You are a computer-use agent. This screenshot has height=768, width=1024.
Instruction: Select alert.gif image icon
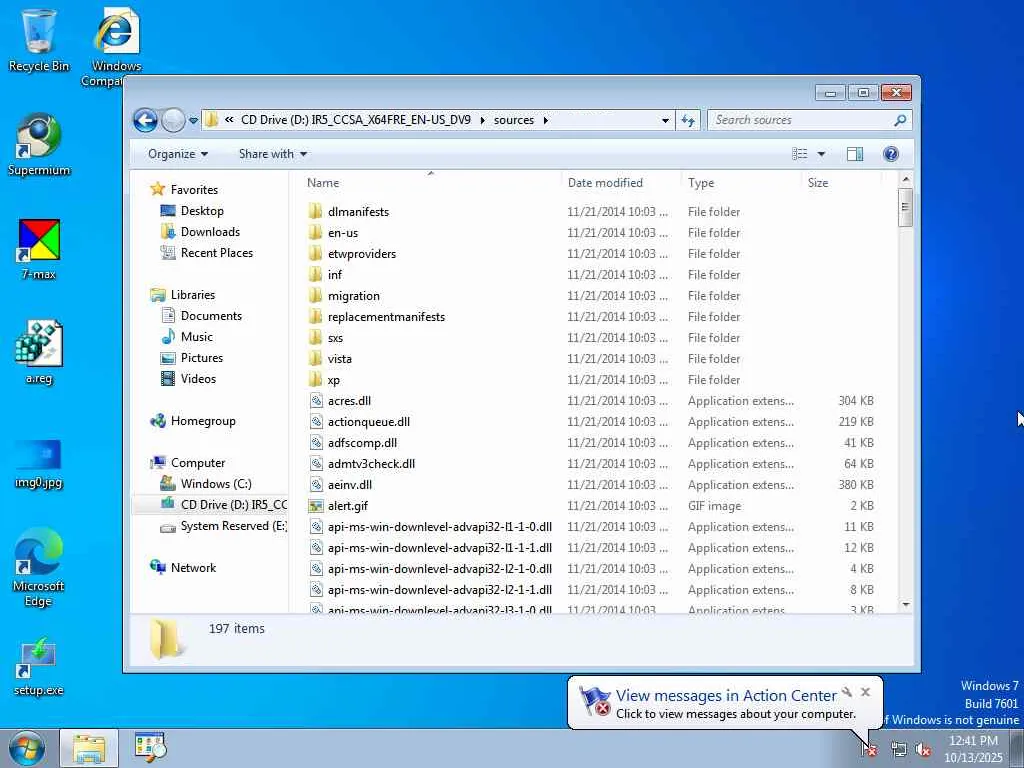pyautogui.click(x=316, y=506)
